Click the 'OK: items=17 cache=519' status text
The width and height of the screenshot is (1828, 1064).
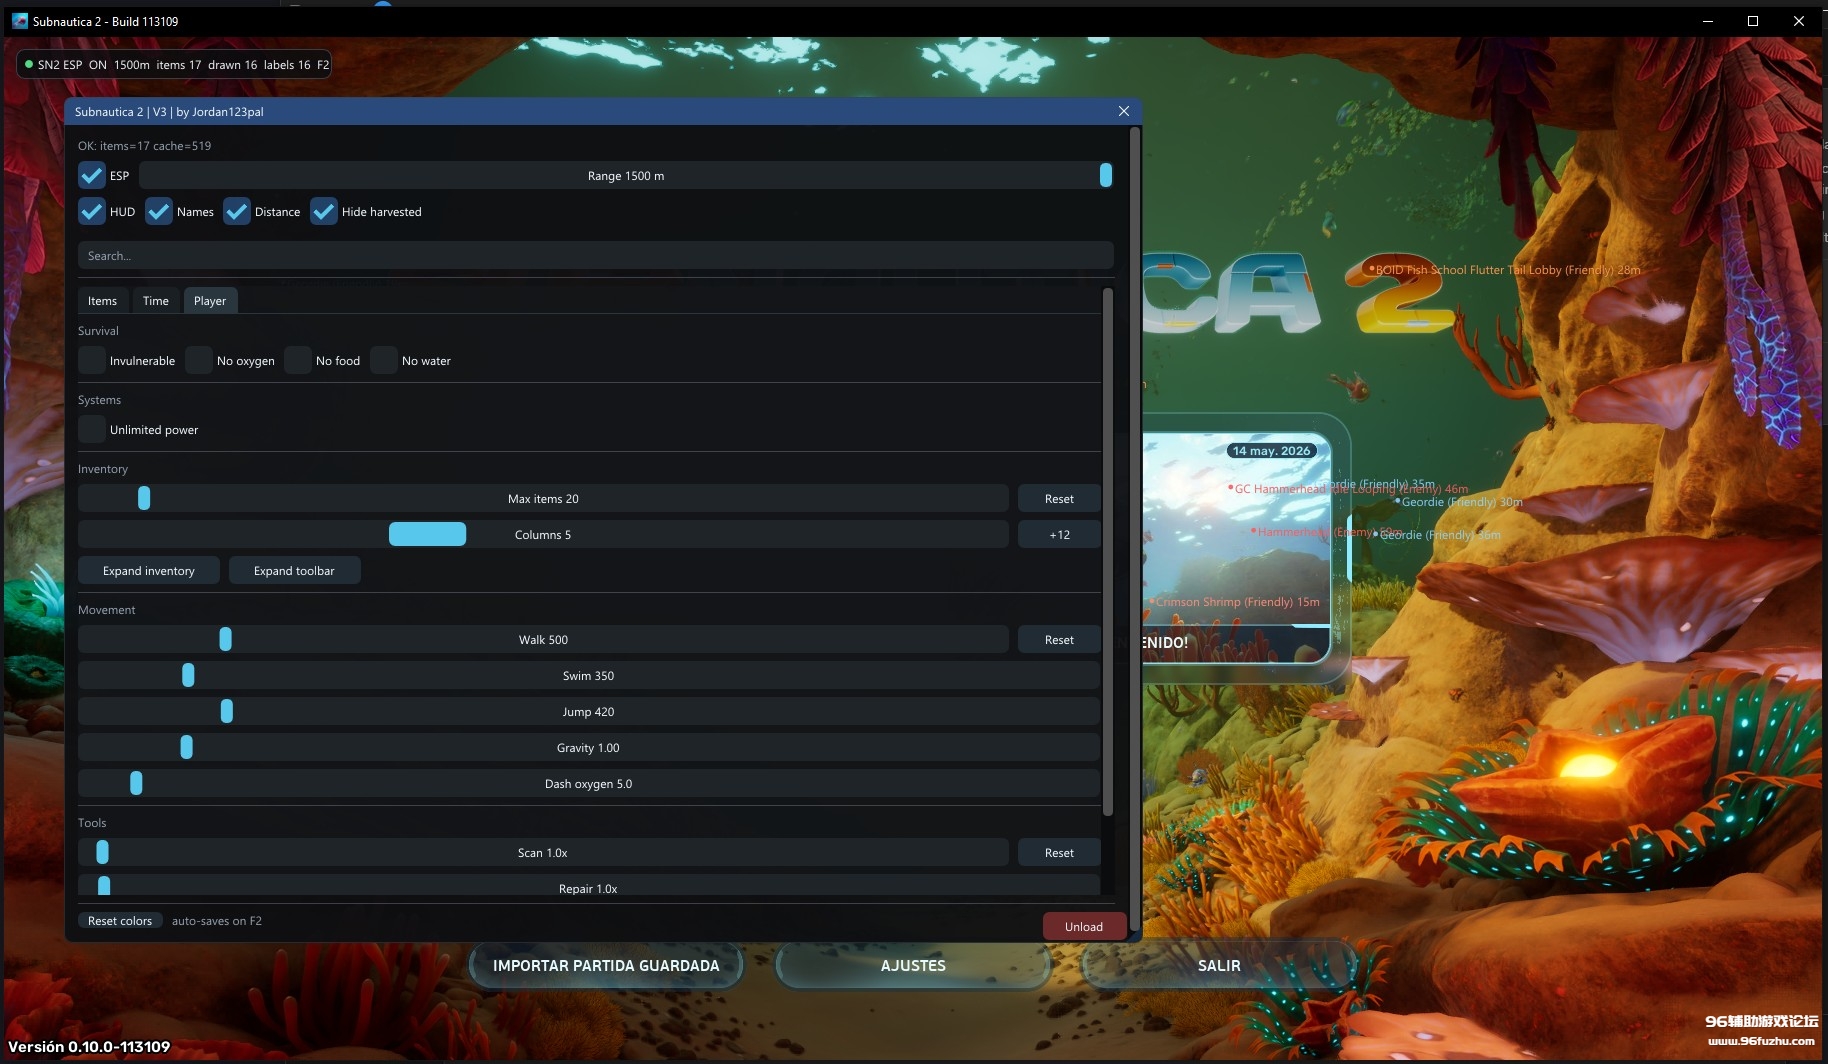145,146
